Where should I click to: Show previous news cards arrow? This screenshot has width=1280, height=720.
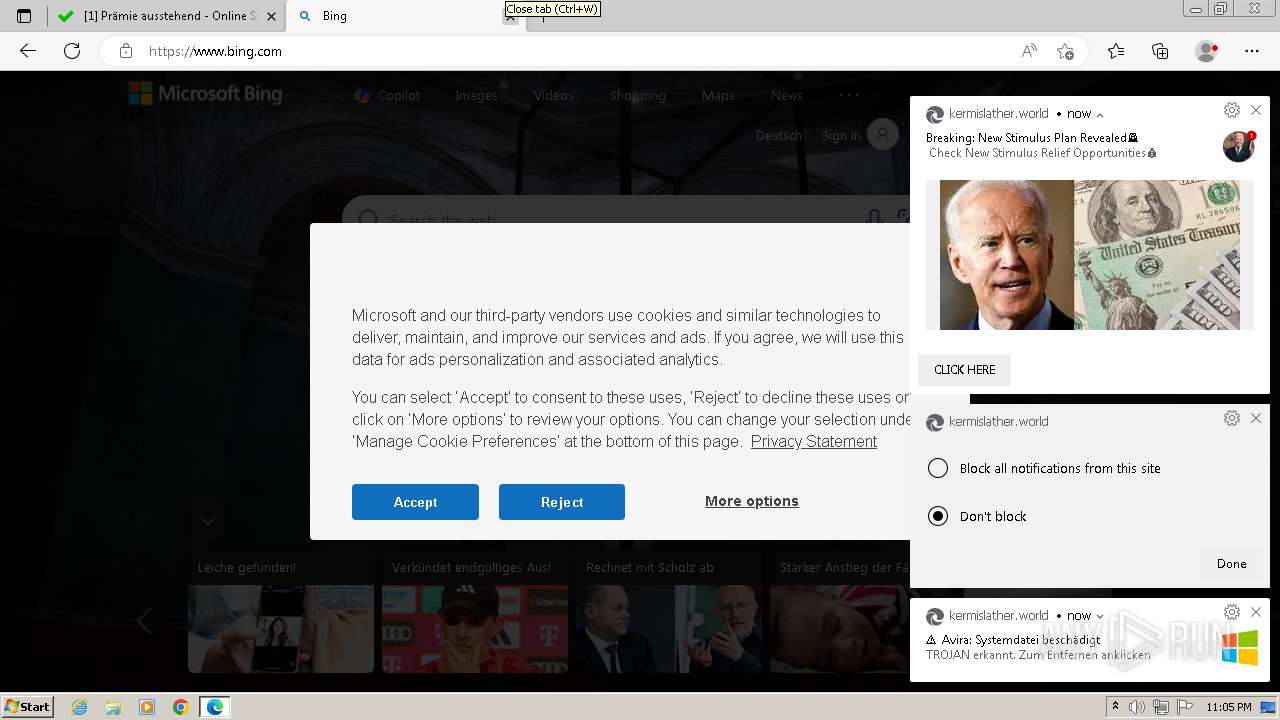[x=144, y=621]
